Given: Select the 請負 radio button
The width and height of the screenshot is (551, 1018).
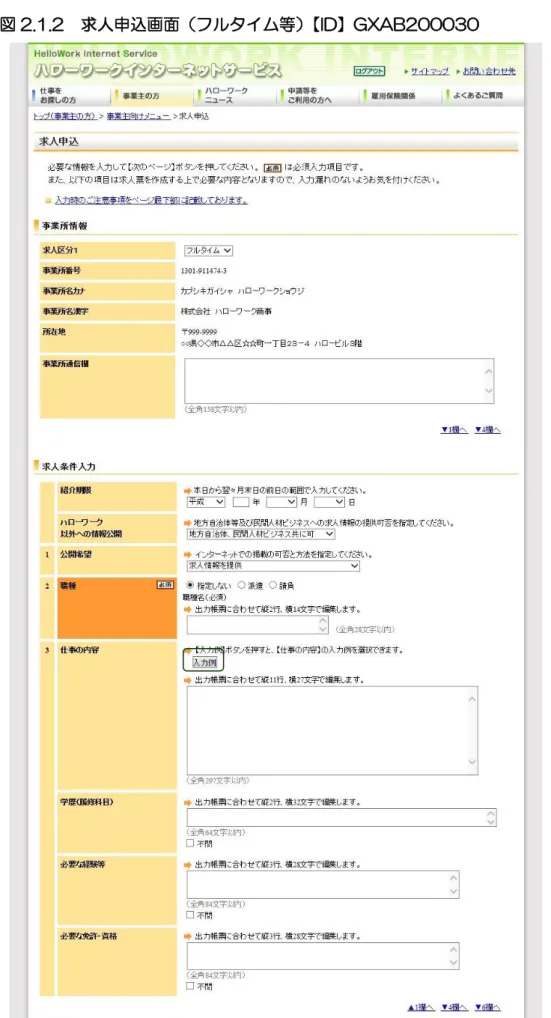Looking at the screenshot, I should [273, 586].
